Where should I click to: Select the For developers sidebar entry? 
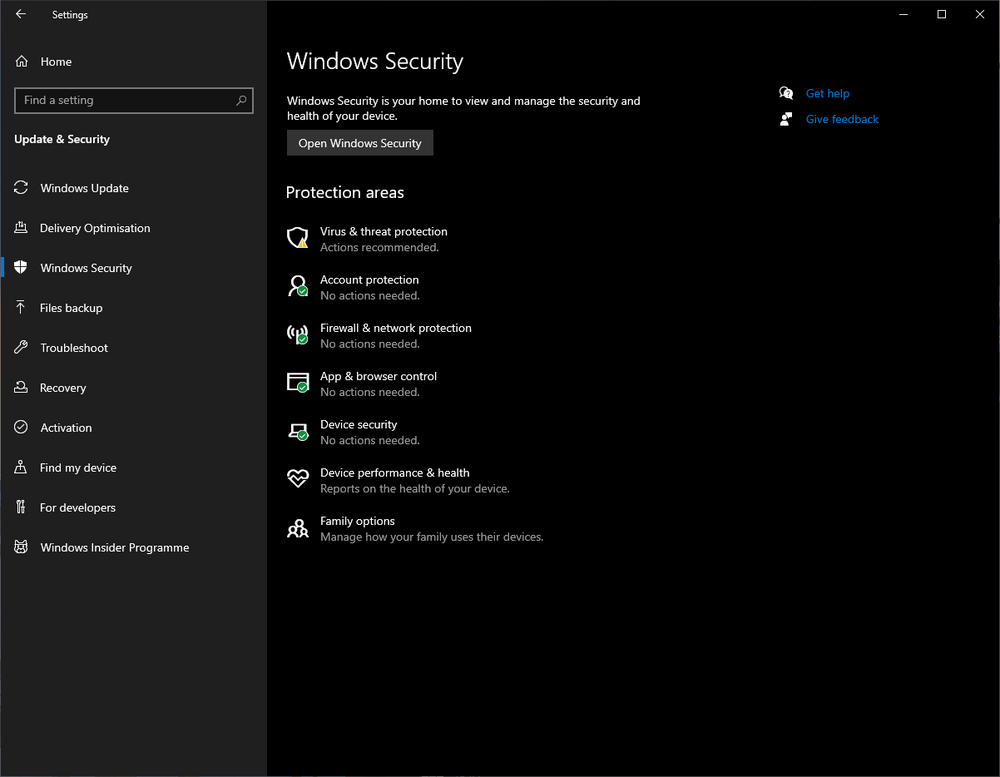pyautogui.click(x=78, y=508)
